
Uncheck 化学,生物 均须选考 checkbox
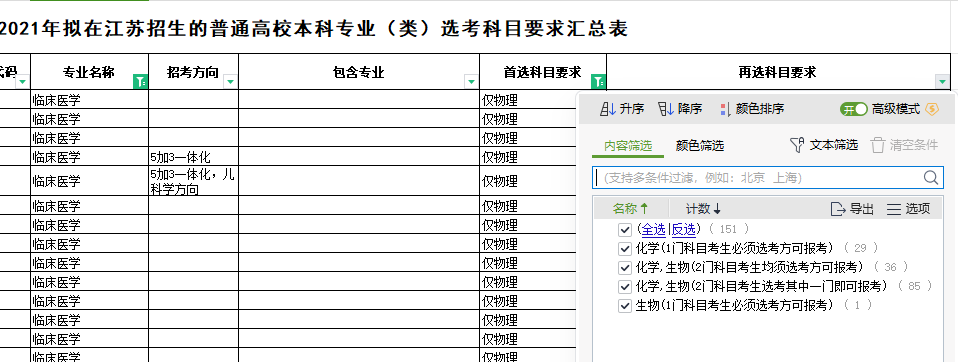(x=624, y=267)
